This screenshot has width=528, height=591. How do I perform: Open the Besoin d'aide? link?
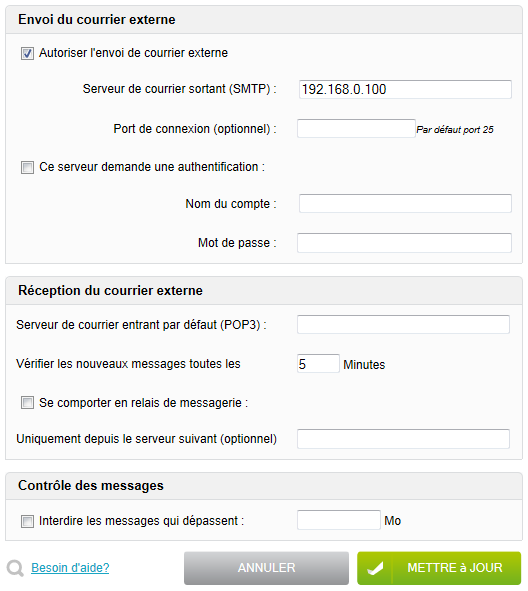70,568
